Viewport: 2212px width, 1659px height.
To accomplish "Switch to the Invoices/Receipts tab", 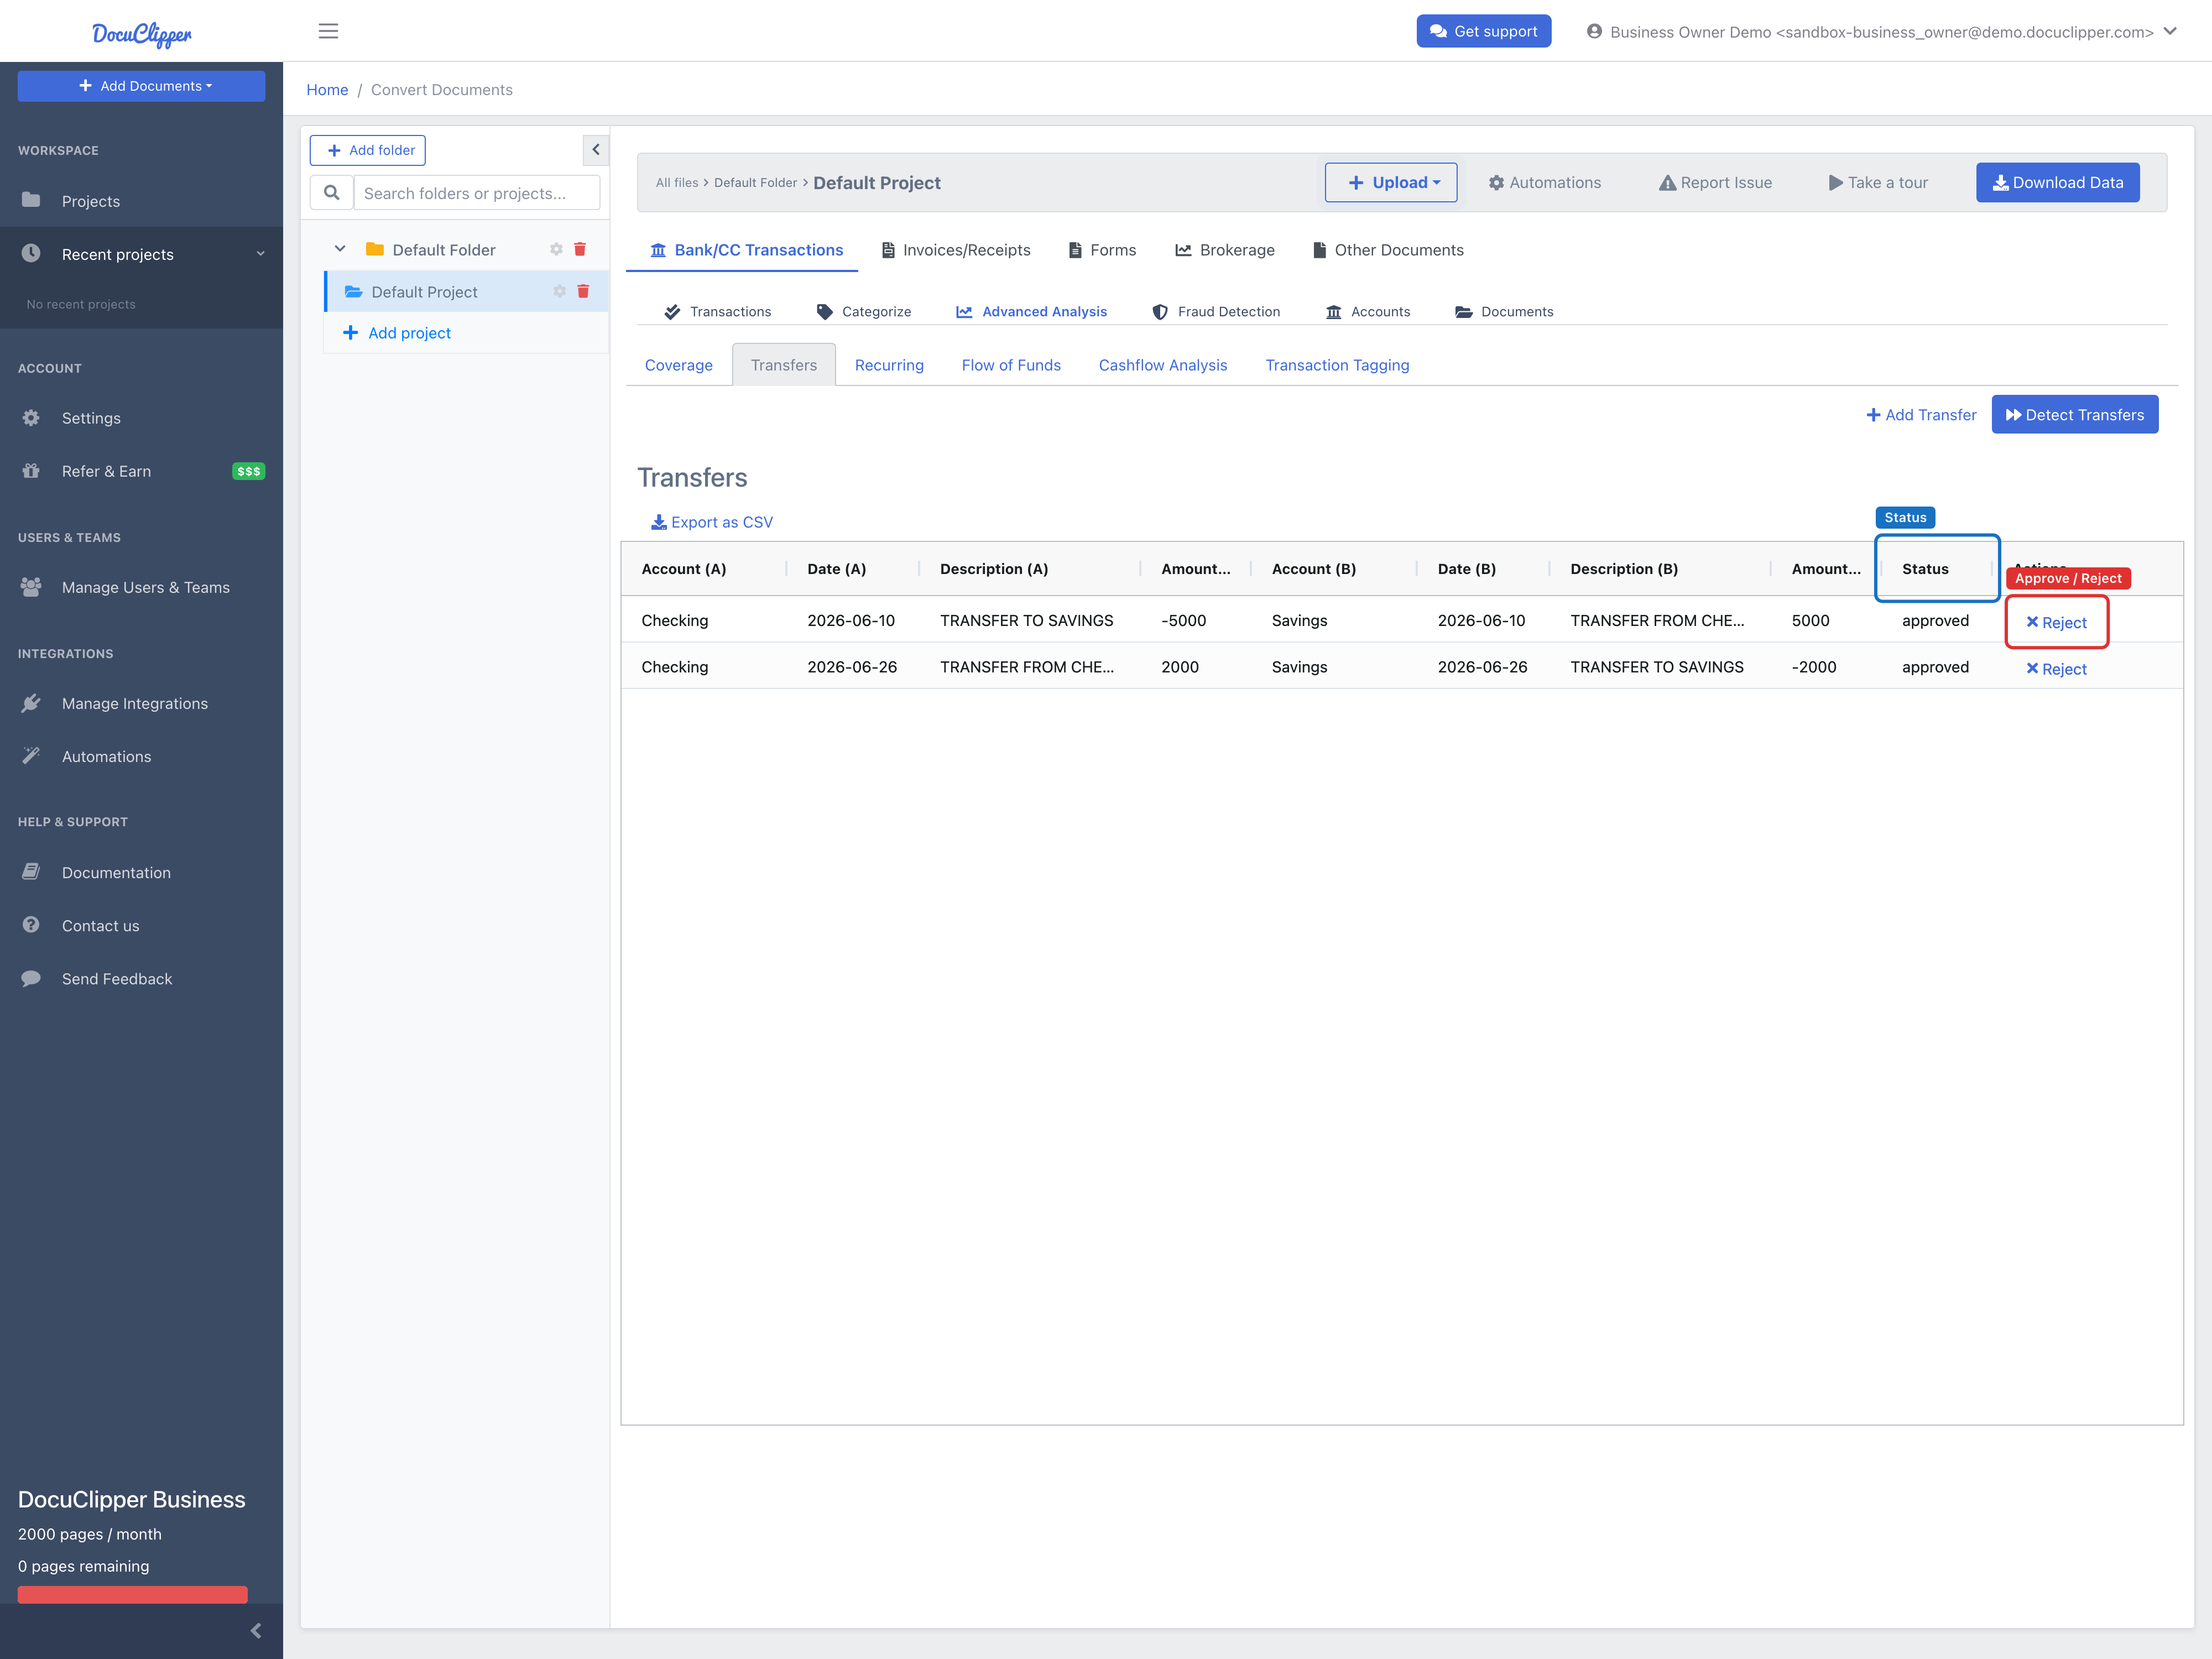I will [x=956, y=250].
